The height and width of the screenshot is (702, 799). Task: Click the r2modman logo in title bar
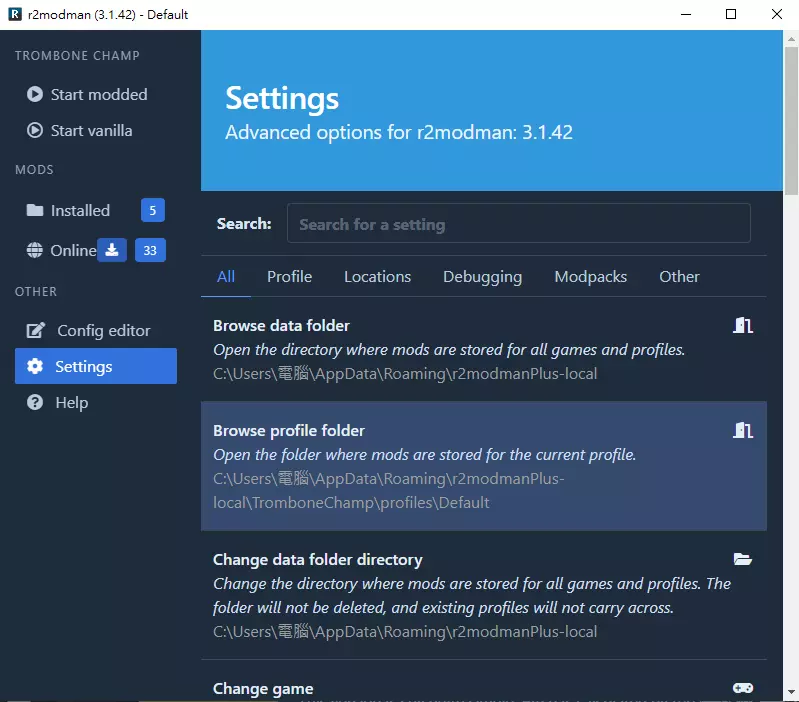pyautogui.click(x=15, y=14)
